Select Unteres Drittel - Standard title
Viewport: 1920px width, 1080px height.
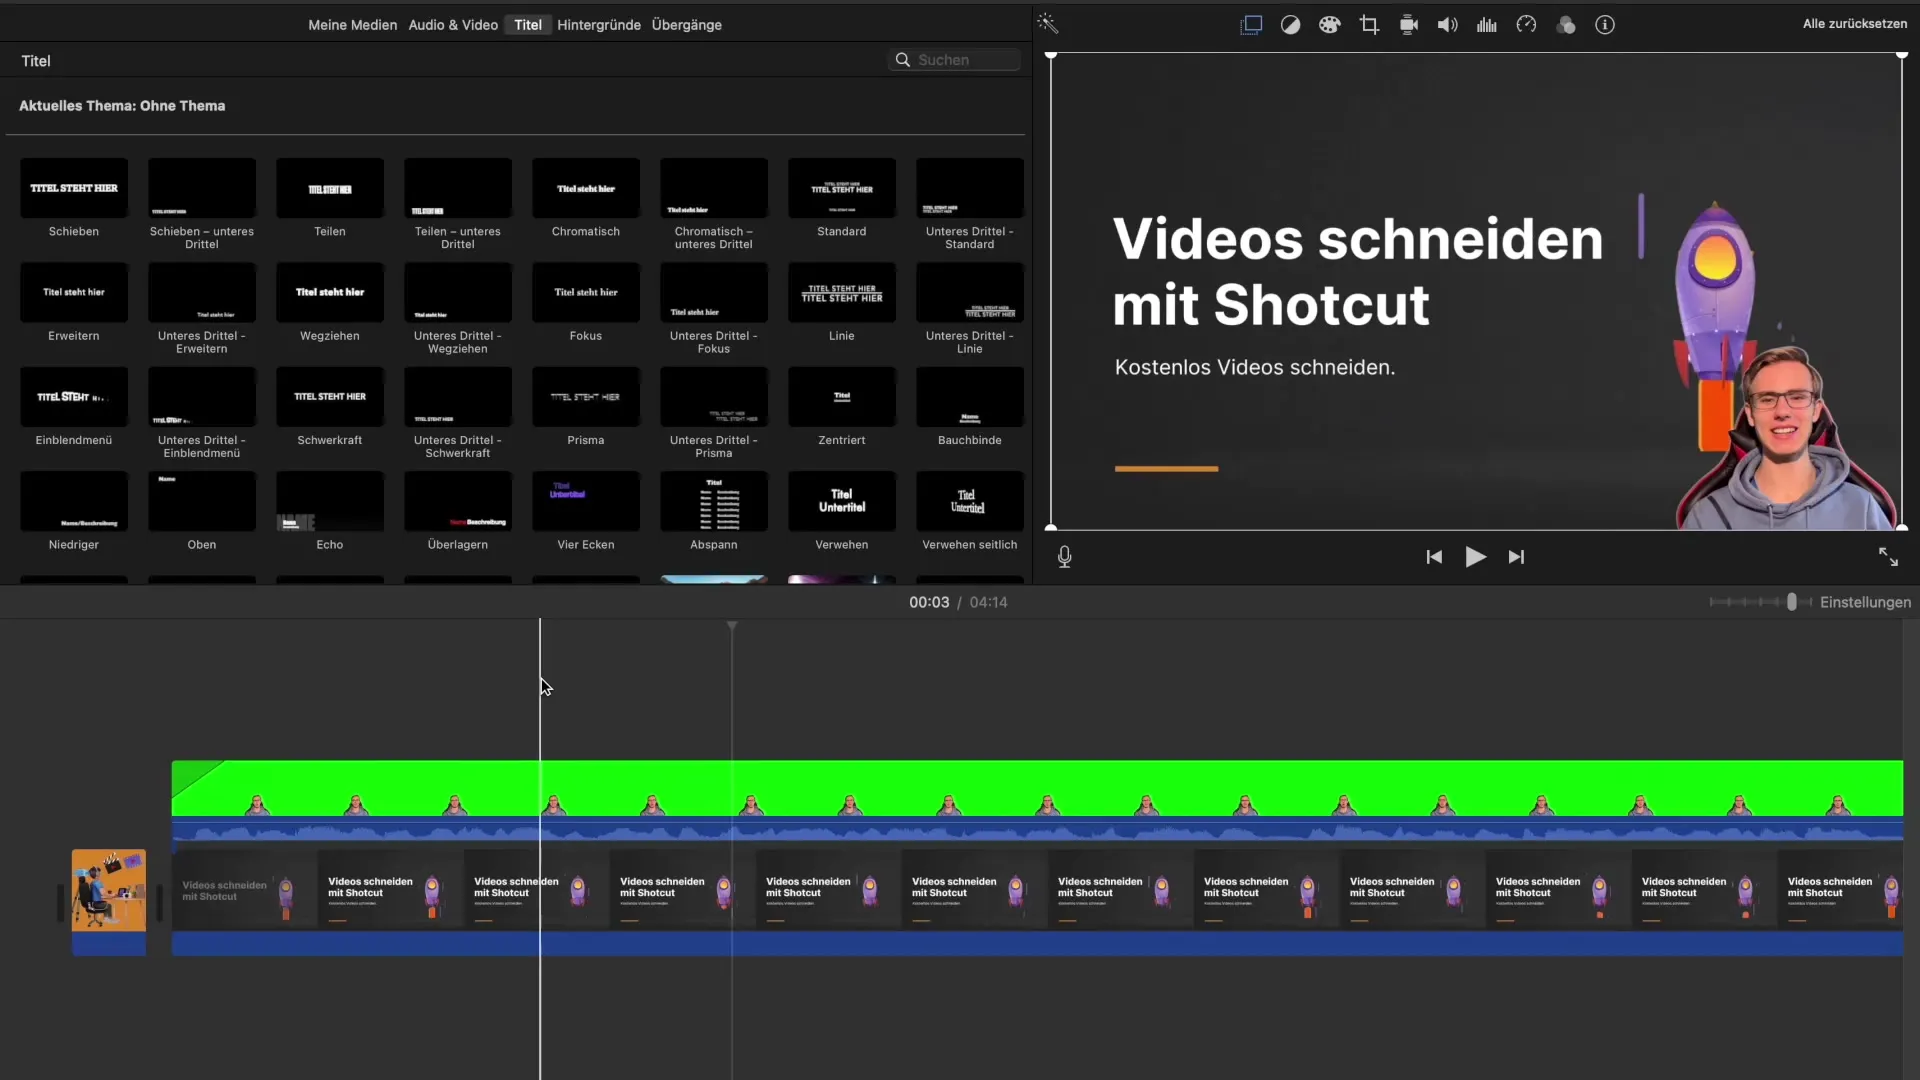click(x=970, y=188)
